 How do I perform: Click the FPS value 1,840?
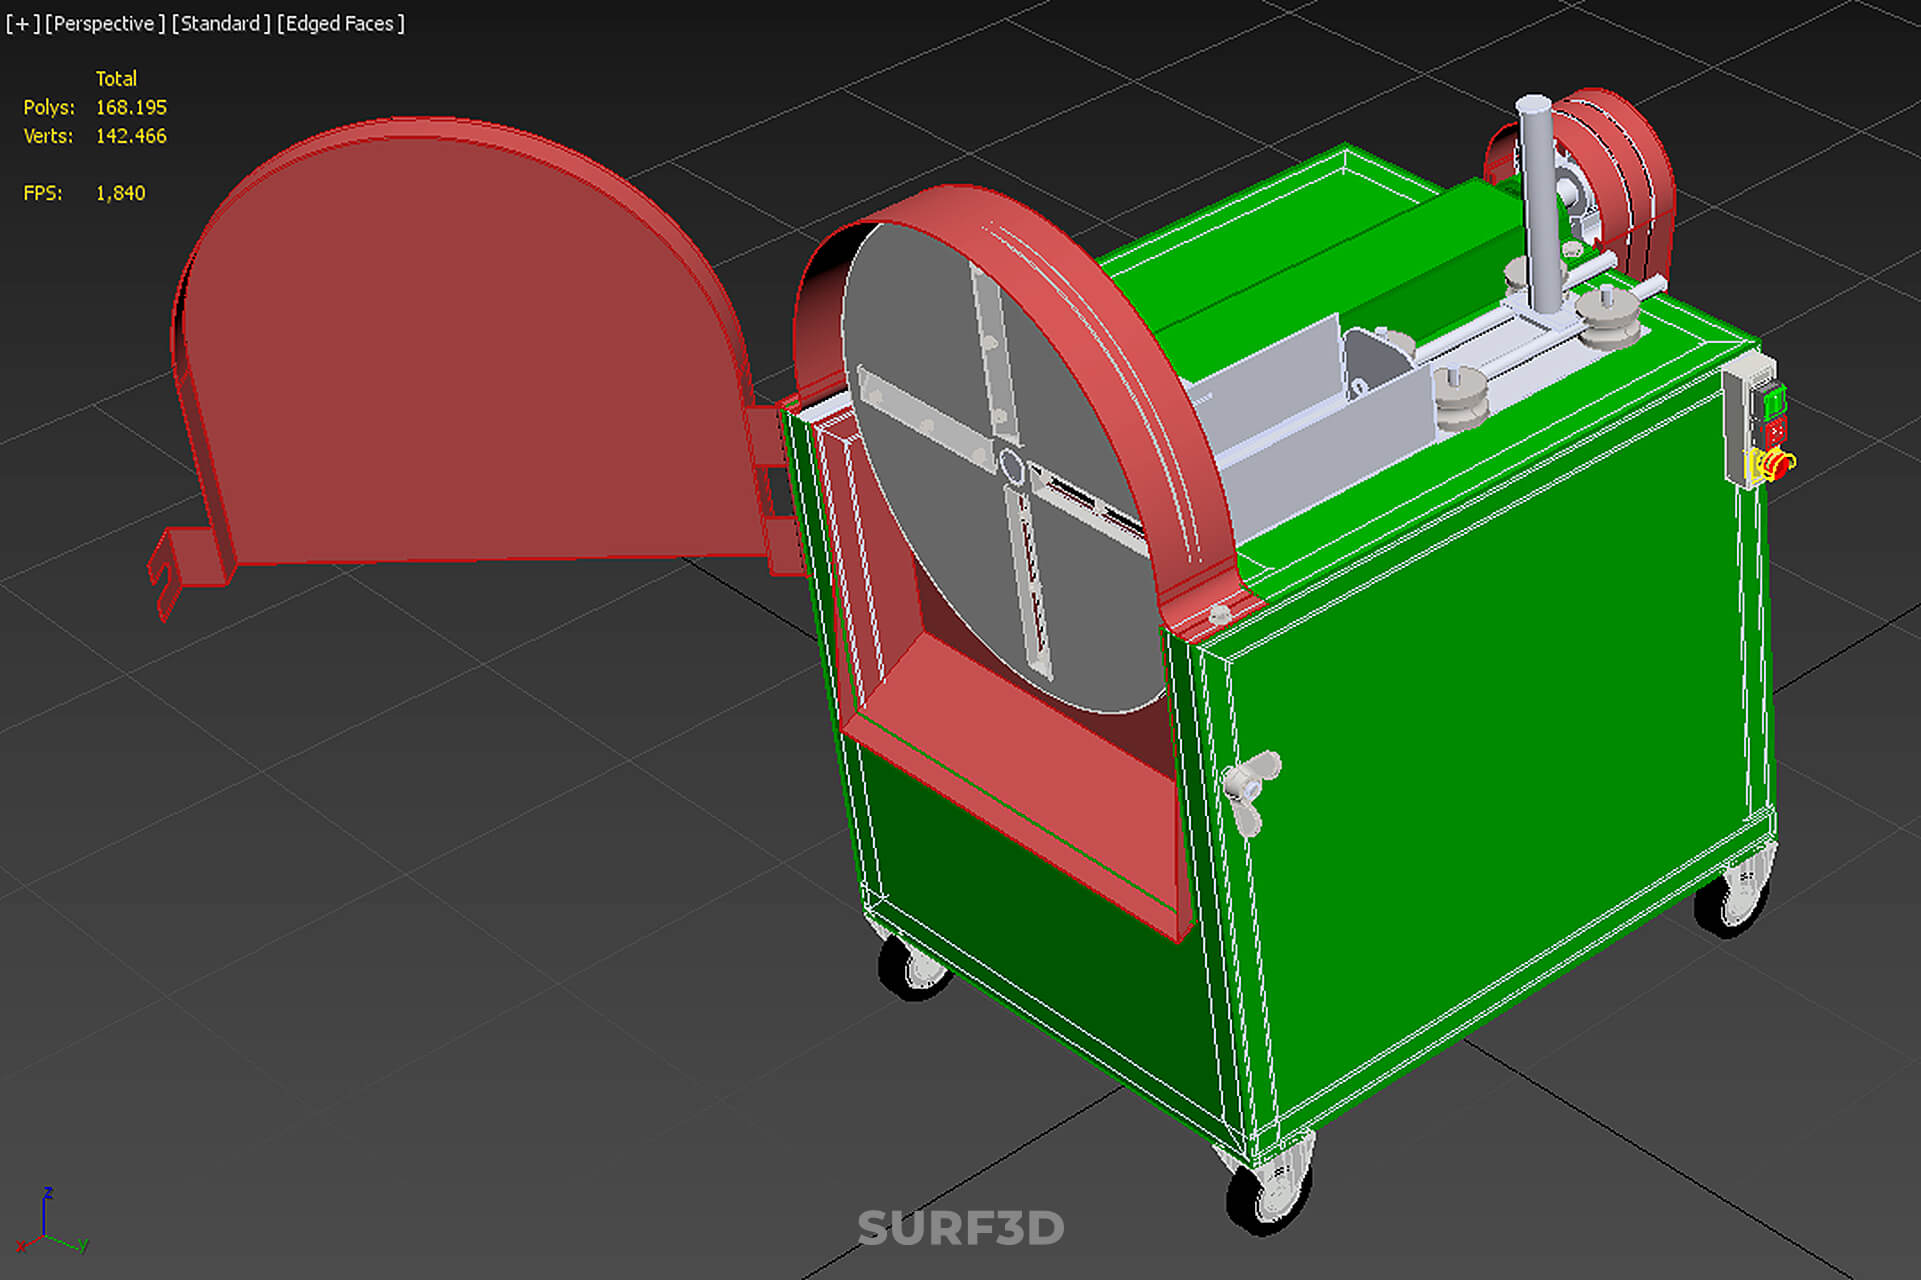(120, 193)
